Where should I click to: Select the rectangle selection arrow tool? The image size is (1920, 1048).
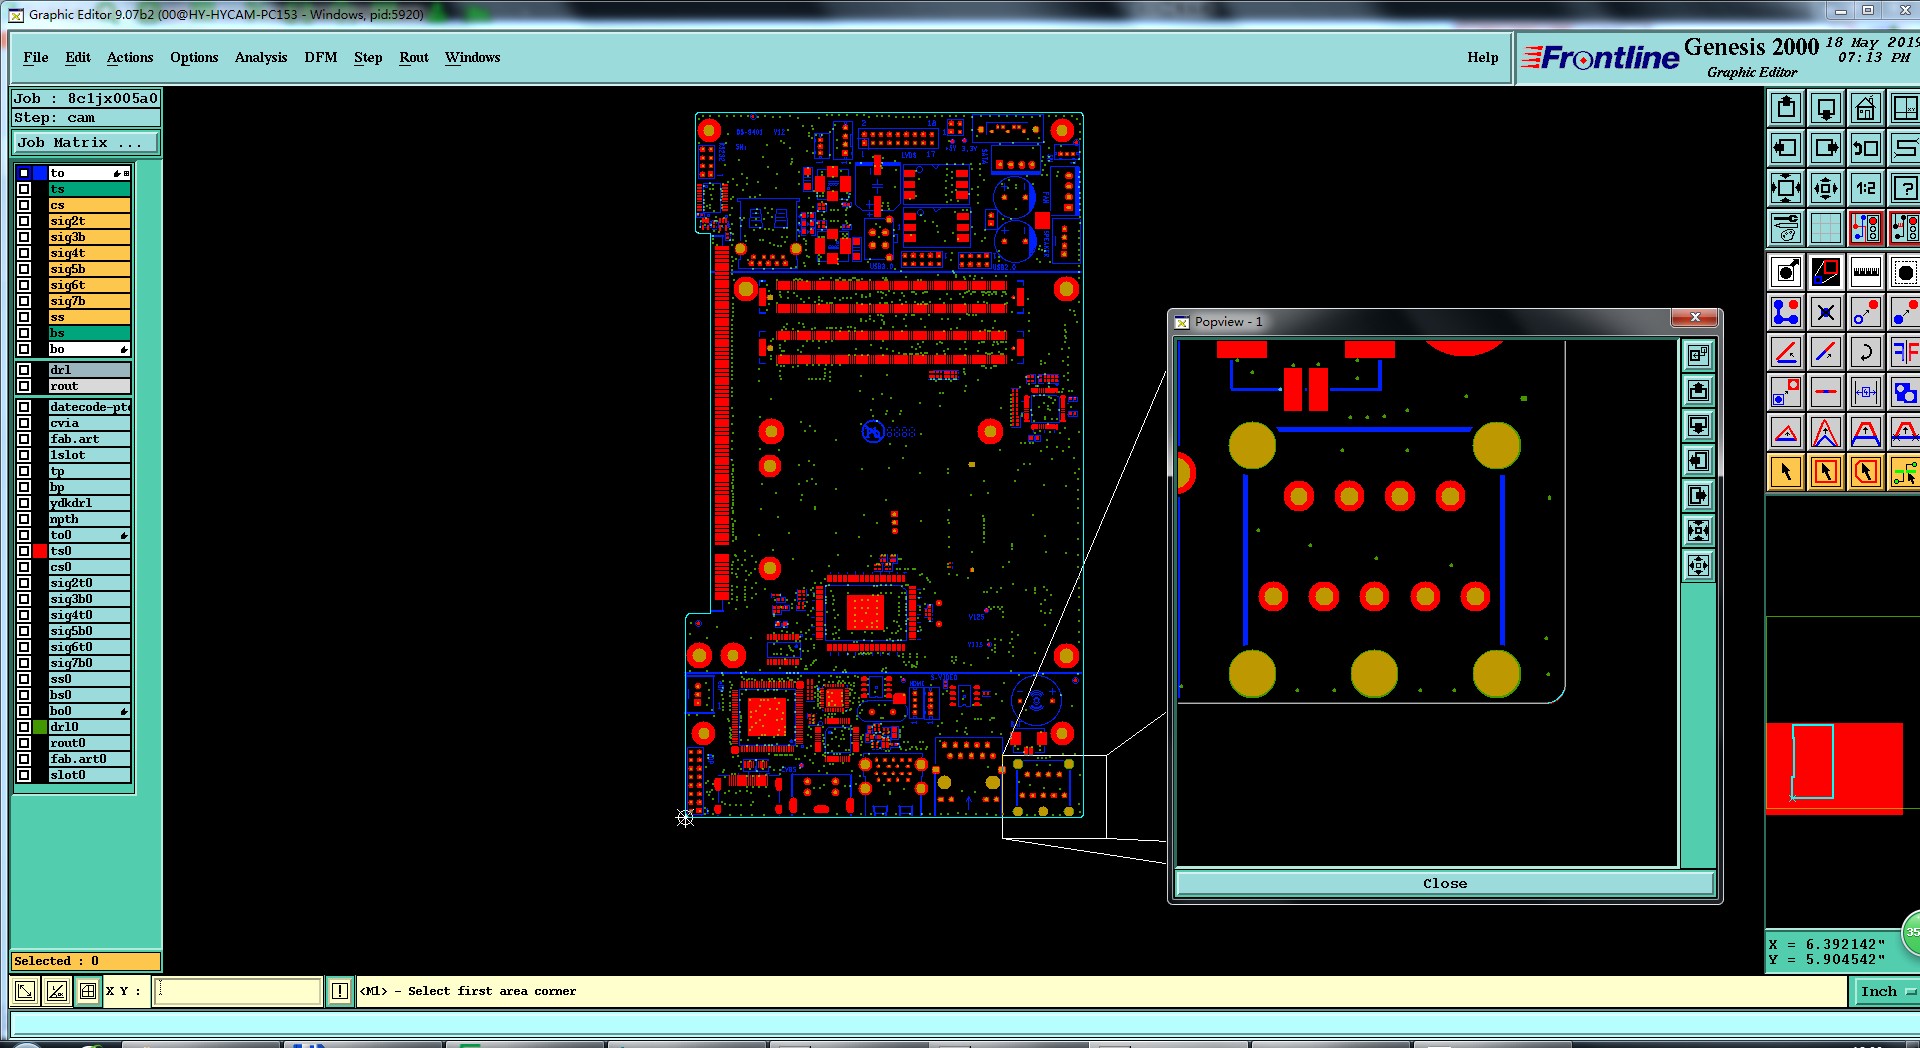point(1825,472)
